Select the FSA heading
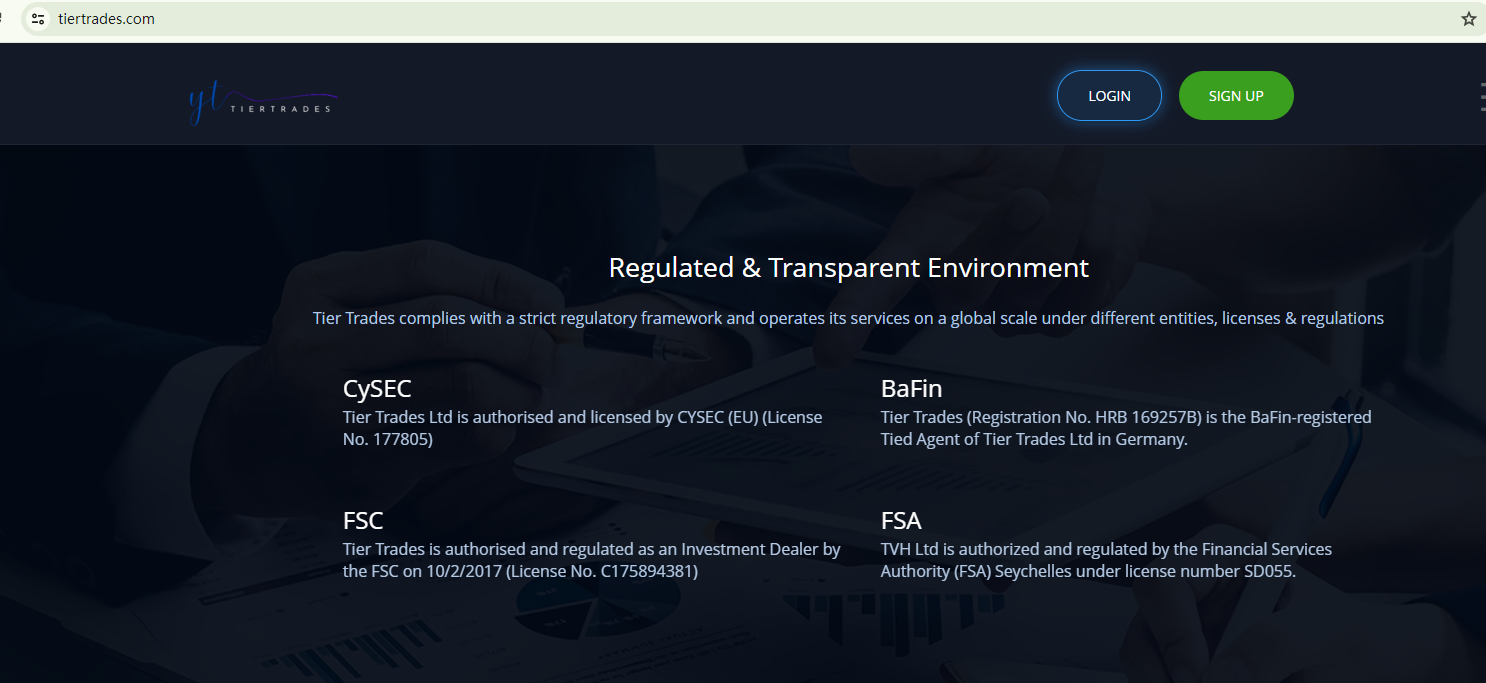Viewport: 1486px width, 683px height. (x=901, y=521)
